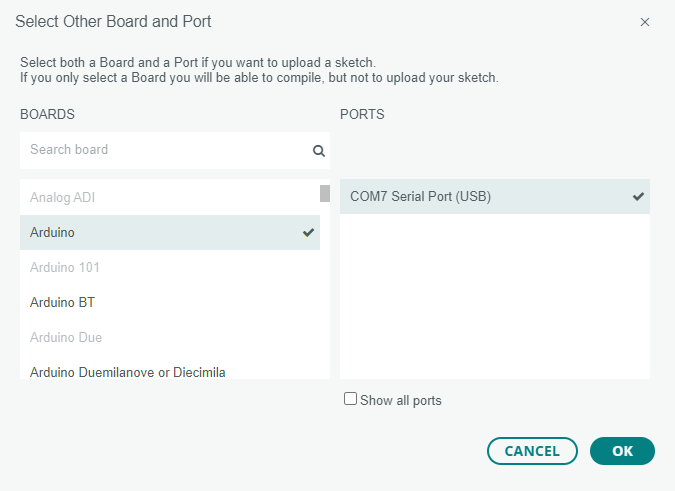The width and height of the screenshot is (675, 491).
Task: Click the BOARDS section heading
Action: (x=47, y=114)
